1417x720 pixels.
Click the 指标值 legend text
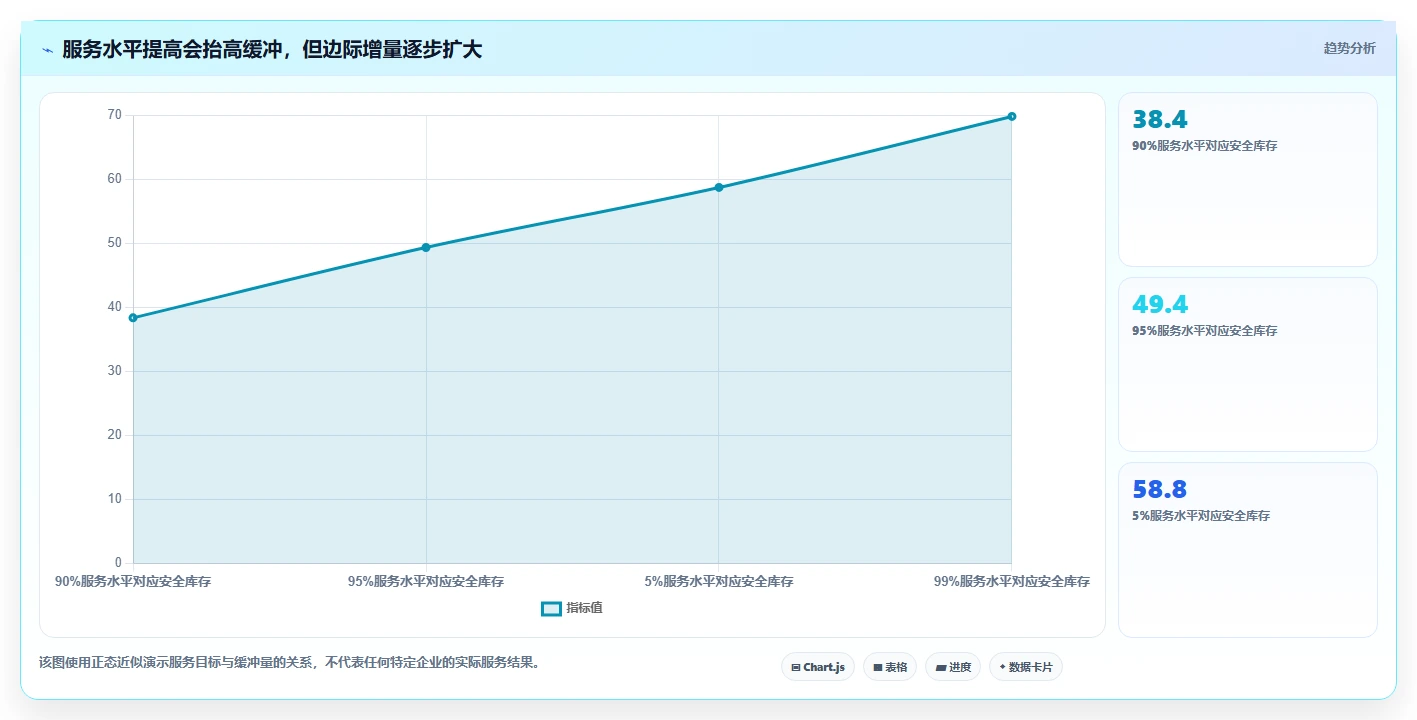584,608
